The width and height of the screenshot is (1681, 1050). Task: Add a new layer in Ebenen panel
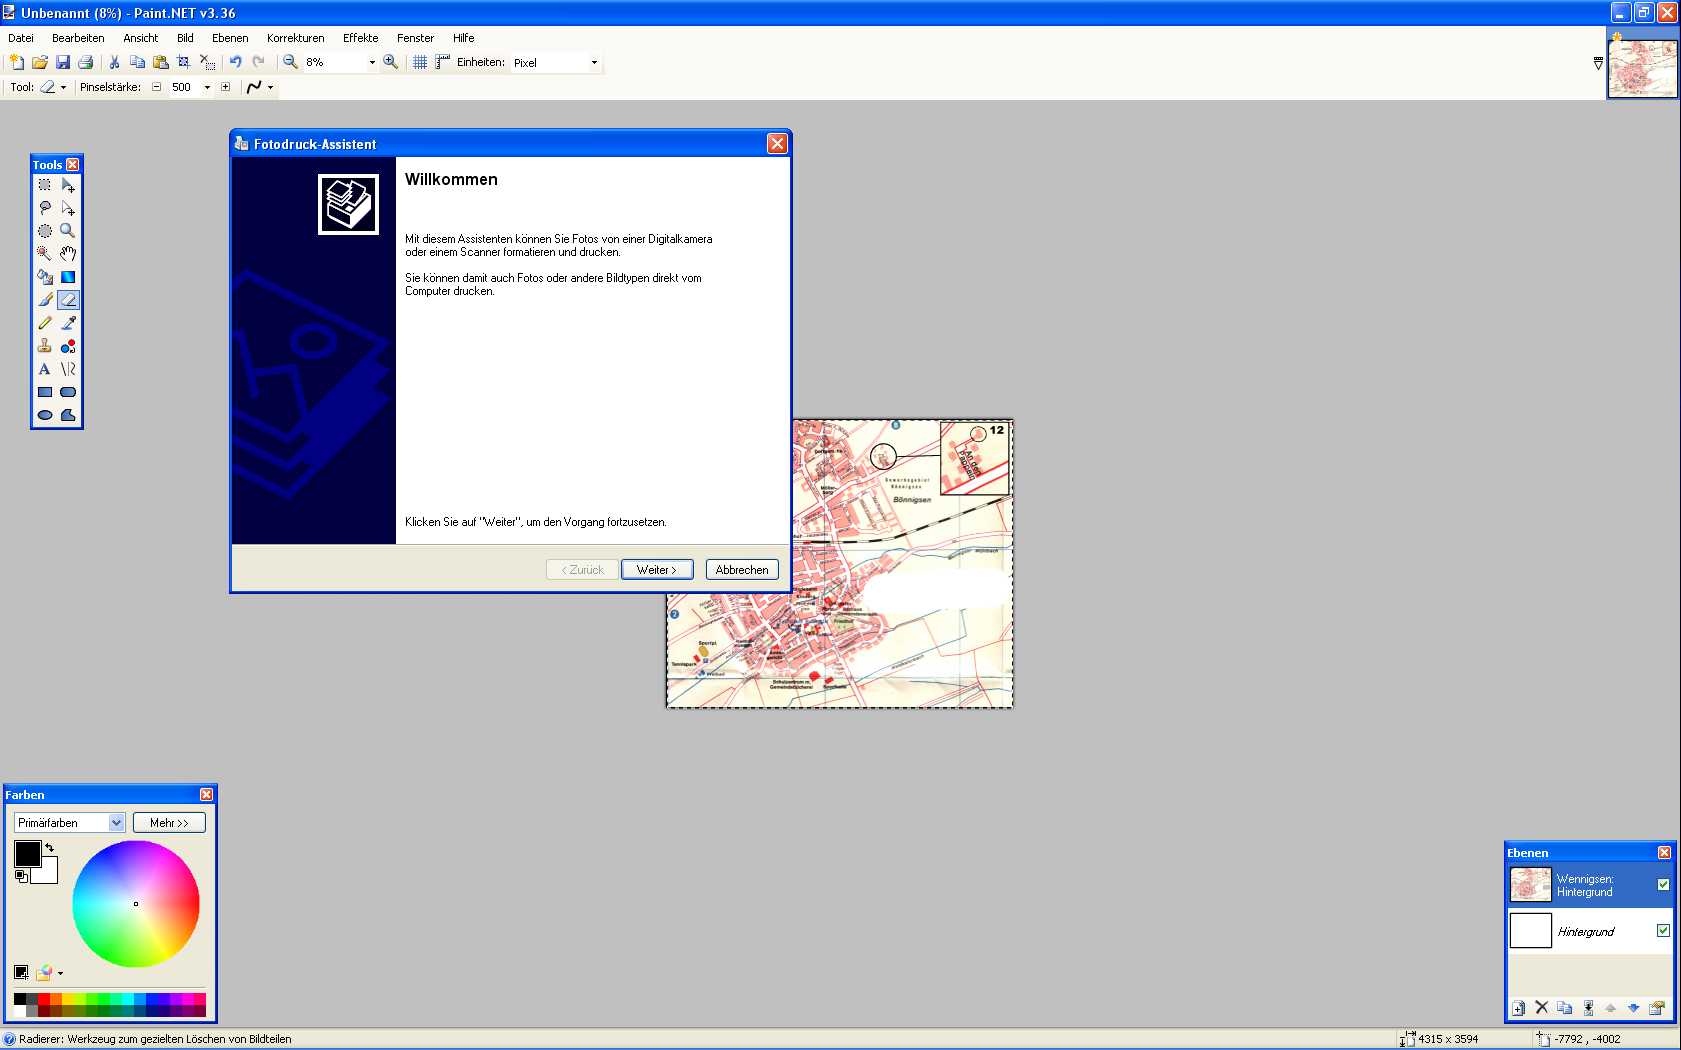1519,1008
